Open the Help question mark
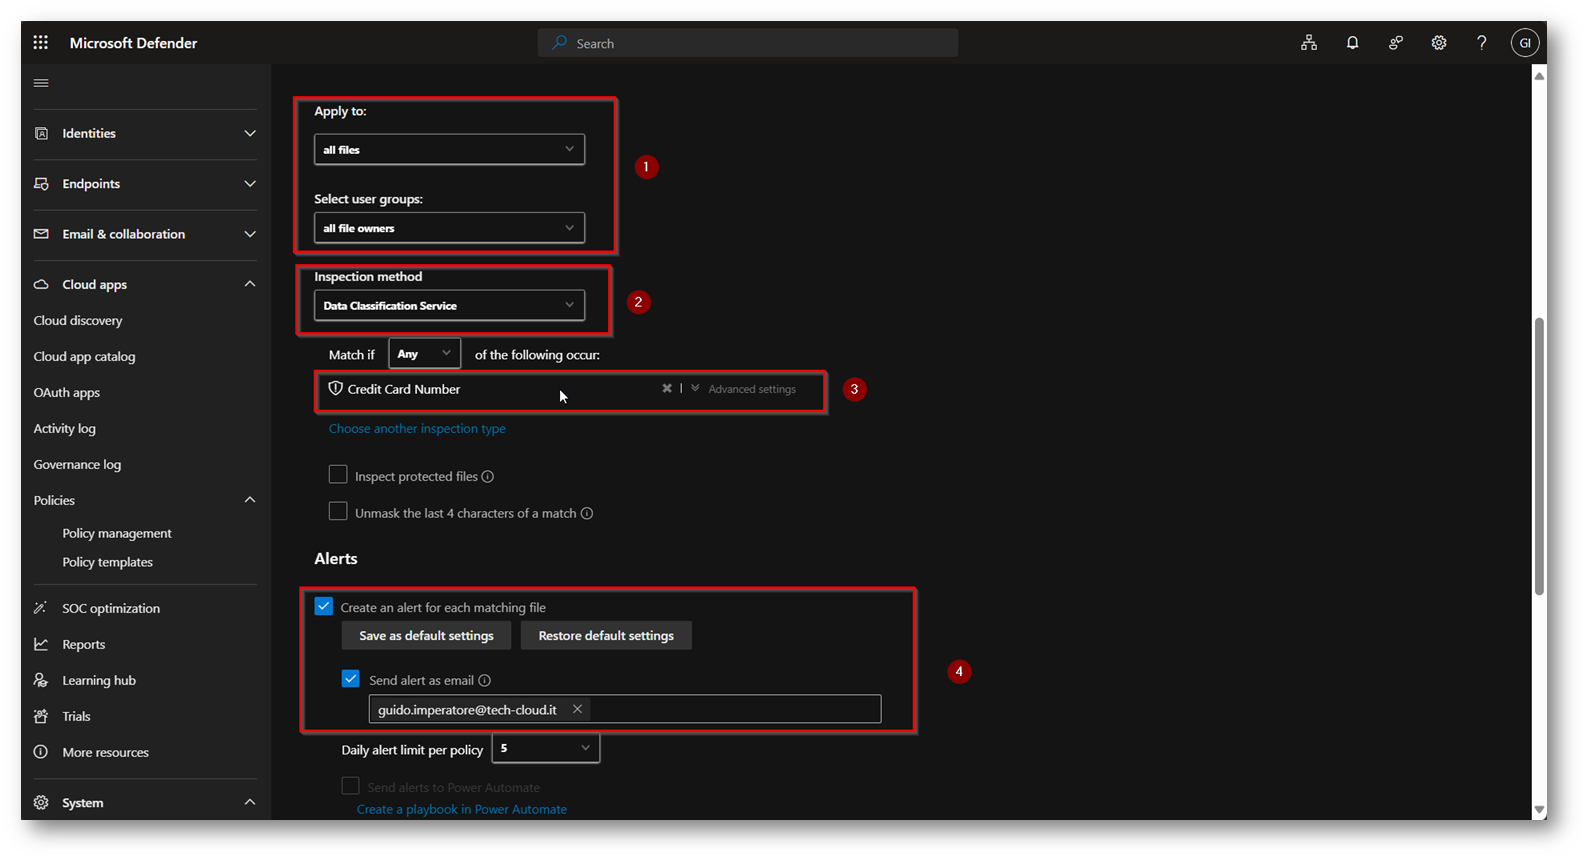Image resolution: width=1589 pixels, height=862 pixels. tap(1482, 43)
